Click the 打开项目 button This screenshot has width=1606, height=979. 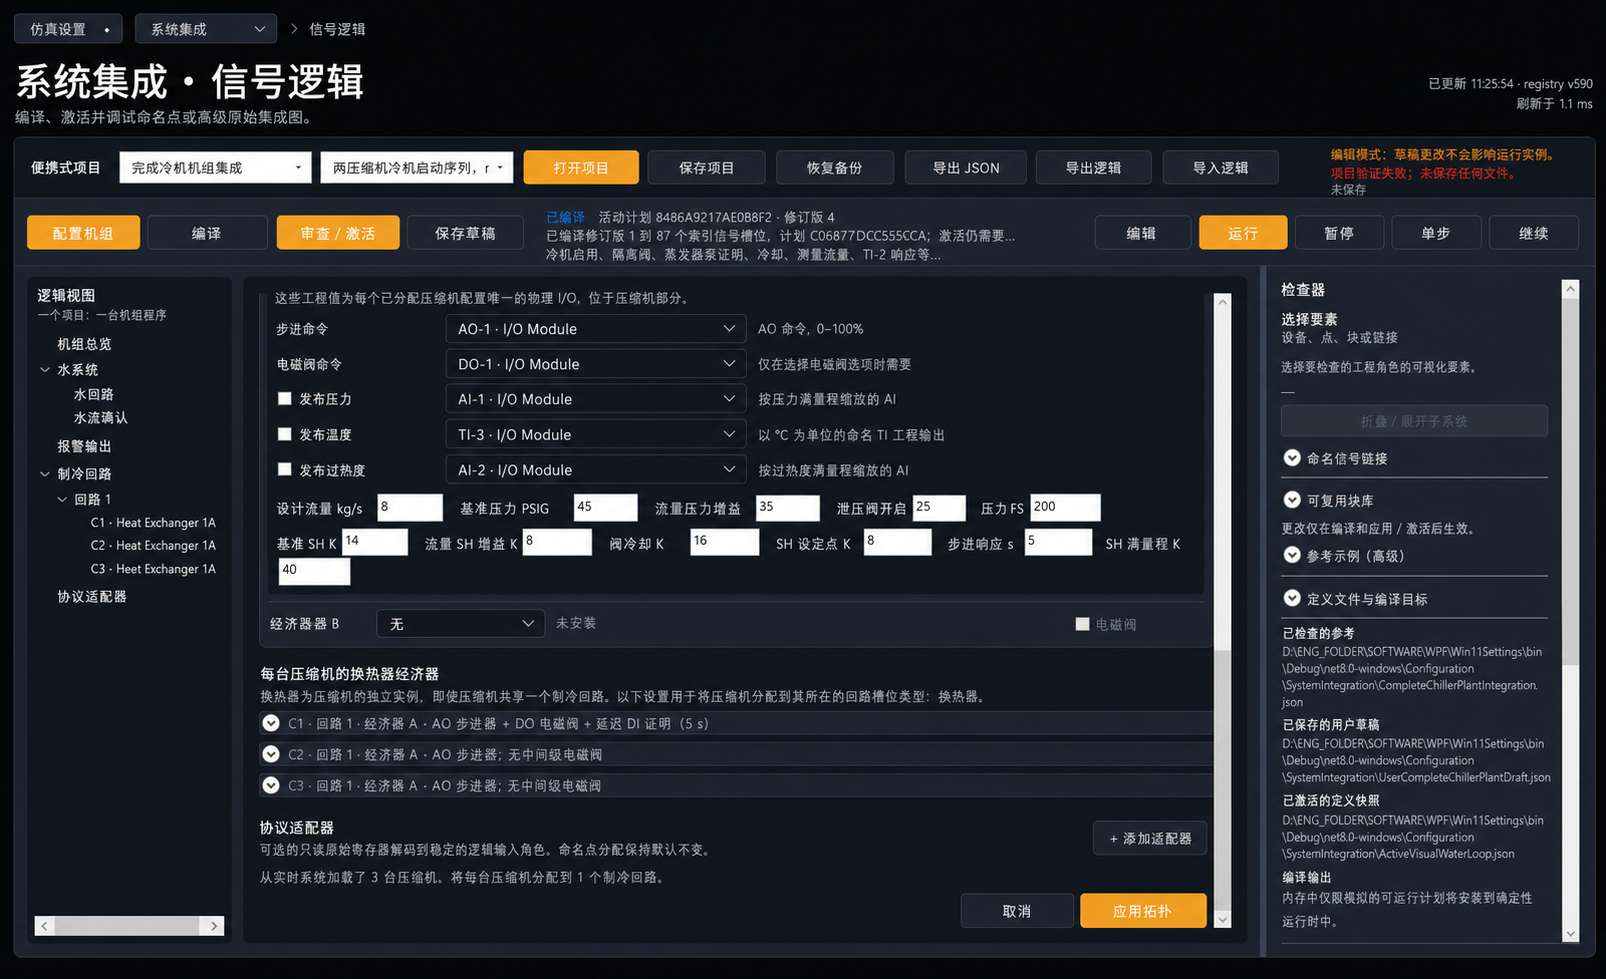pyautogui.click(x=581, y=167)
